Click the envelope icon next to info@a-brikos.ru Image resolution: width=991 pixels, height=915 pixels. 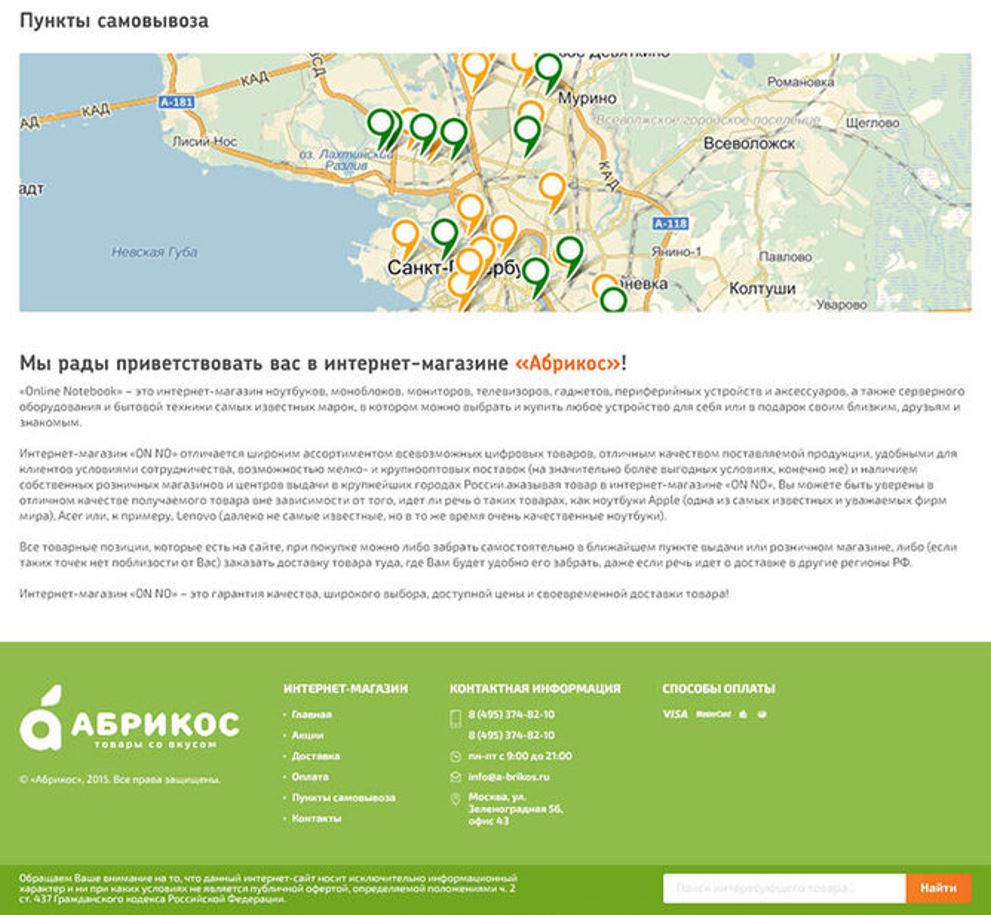coord(455,777)
